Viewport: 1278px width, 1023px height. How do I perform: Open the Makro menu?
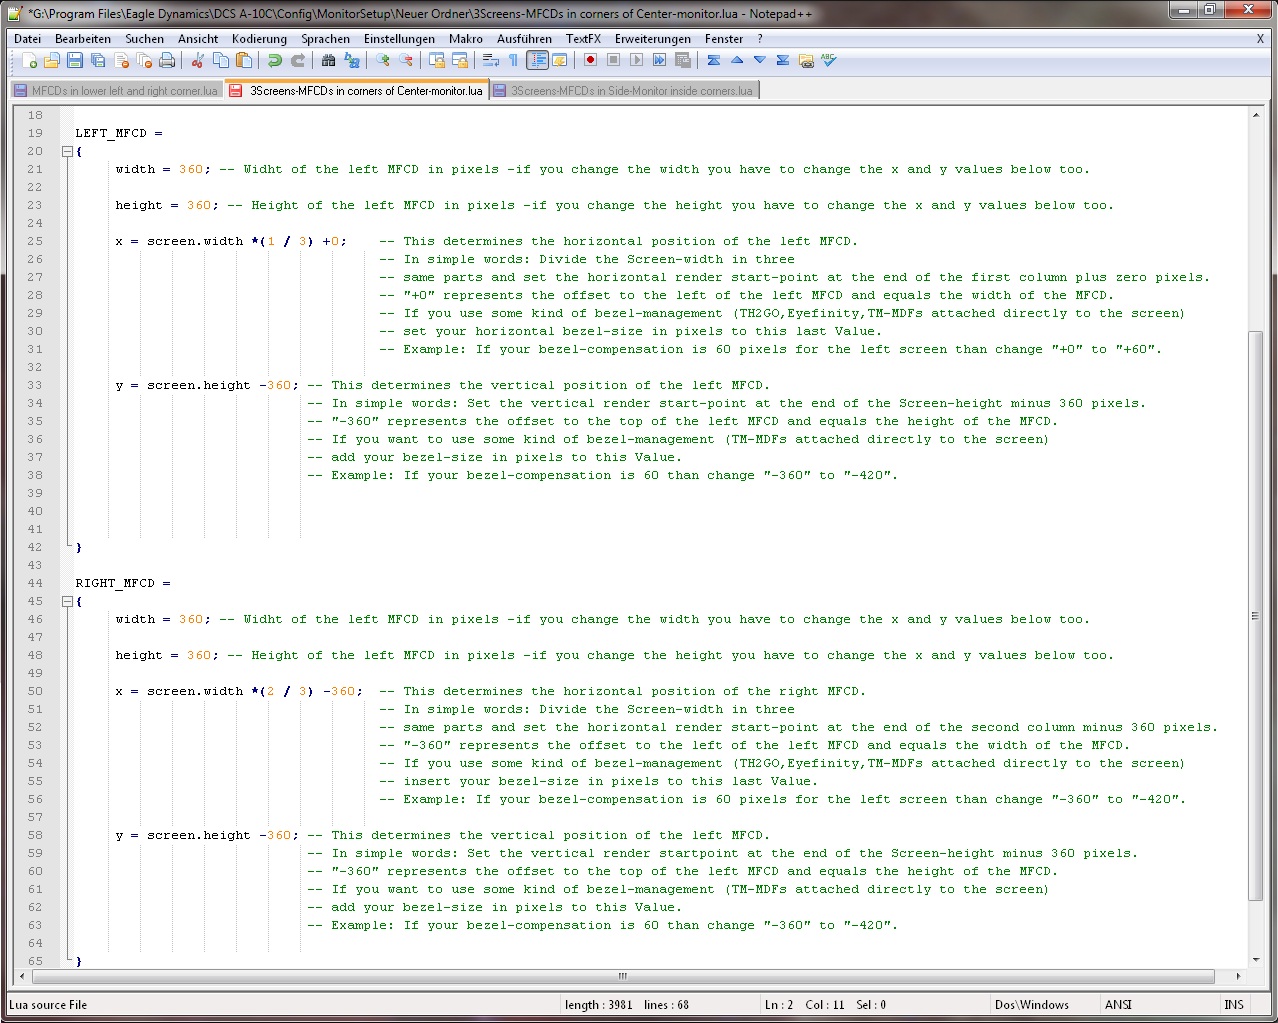click(x=466, y=39)
